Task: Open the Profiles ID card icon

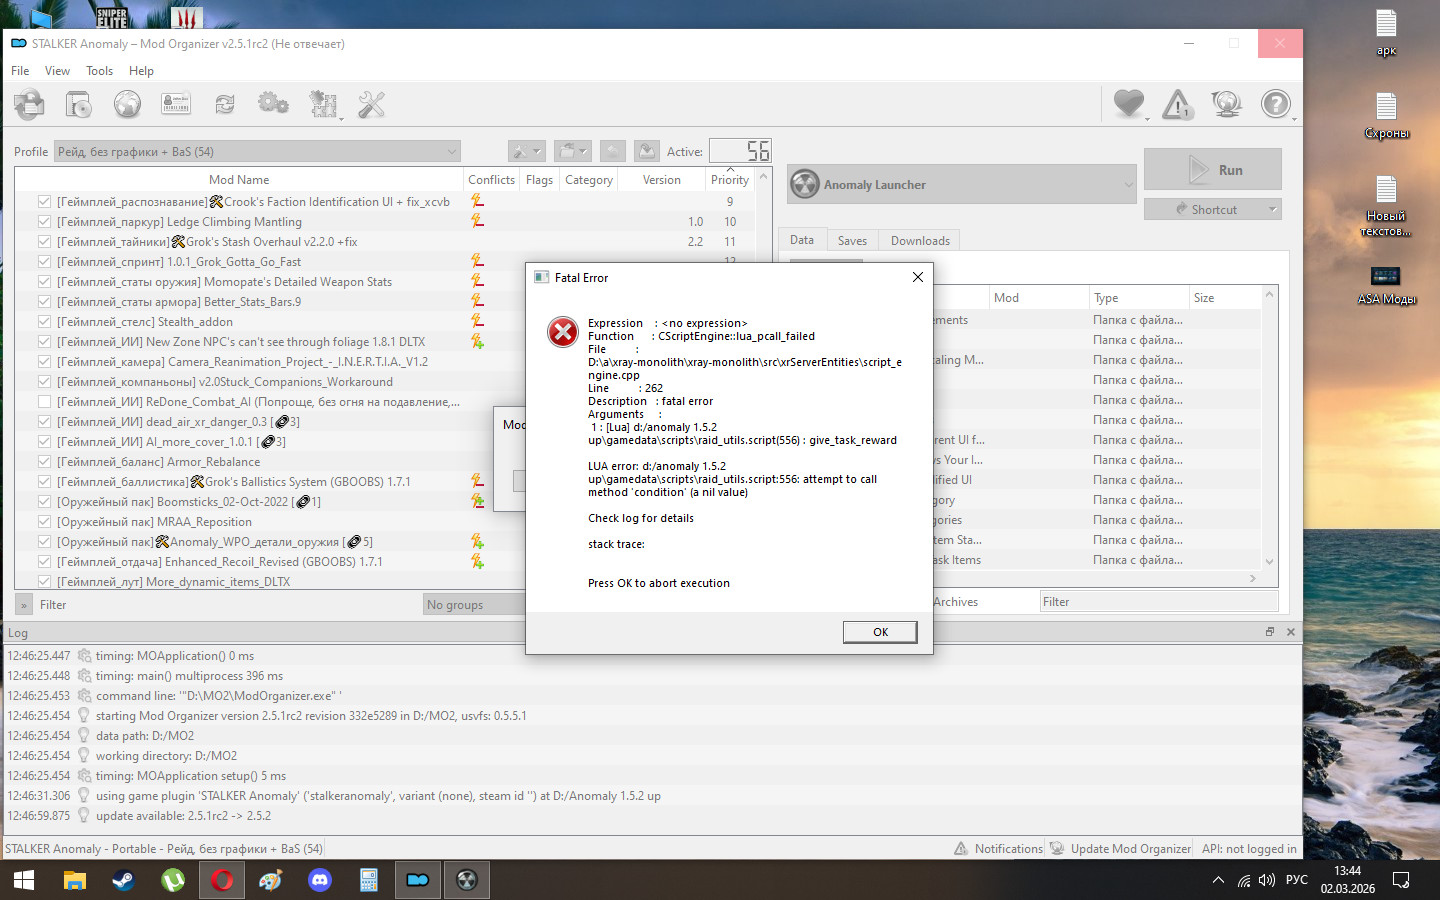Action: tap(176, 104)
